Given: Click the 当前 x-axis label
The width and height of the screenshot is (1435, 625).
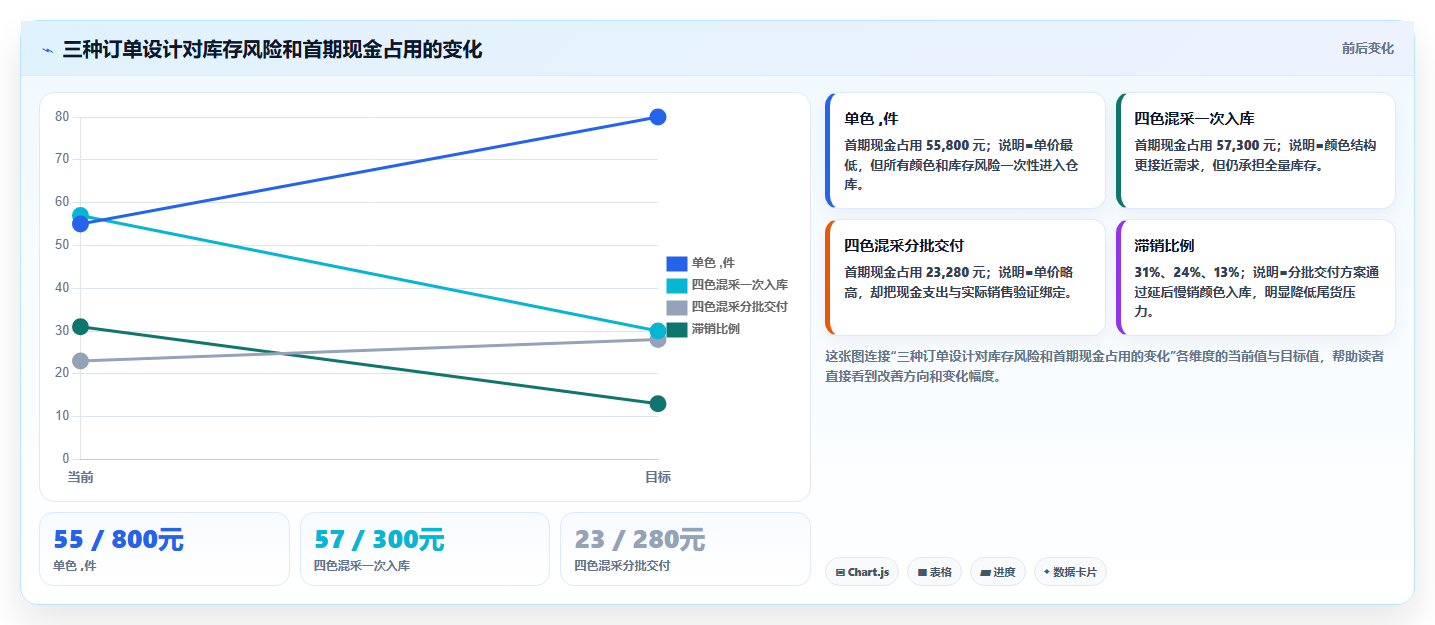Looking at the screenshot, I should pyautogui.click(x=80, y=478).
